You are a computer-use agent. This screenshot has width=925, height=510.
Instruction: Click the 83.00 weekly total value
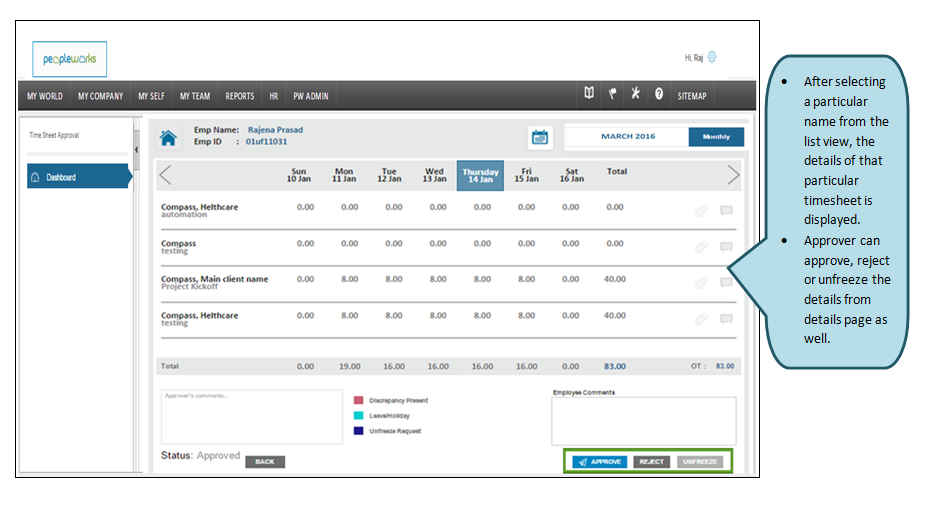(x=615, y=366)
